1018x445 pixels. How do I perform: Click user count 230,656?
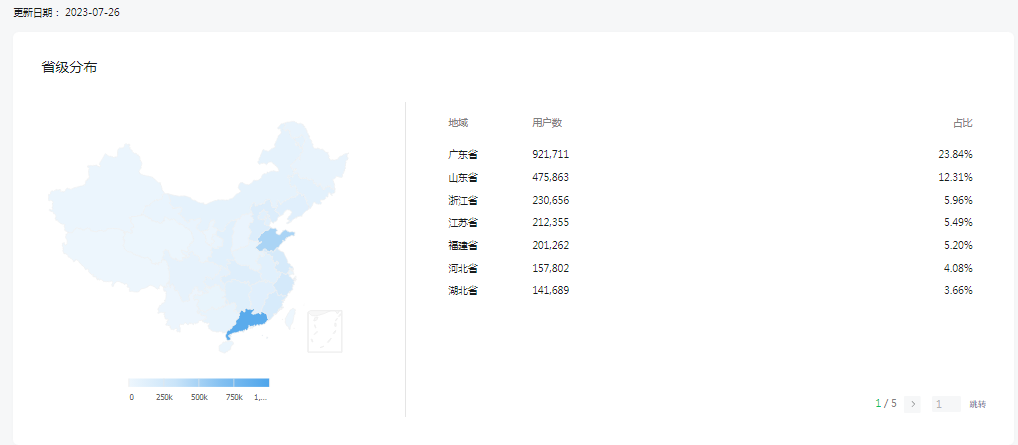click(551, 200)
